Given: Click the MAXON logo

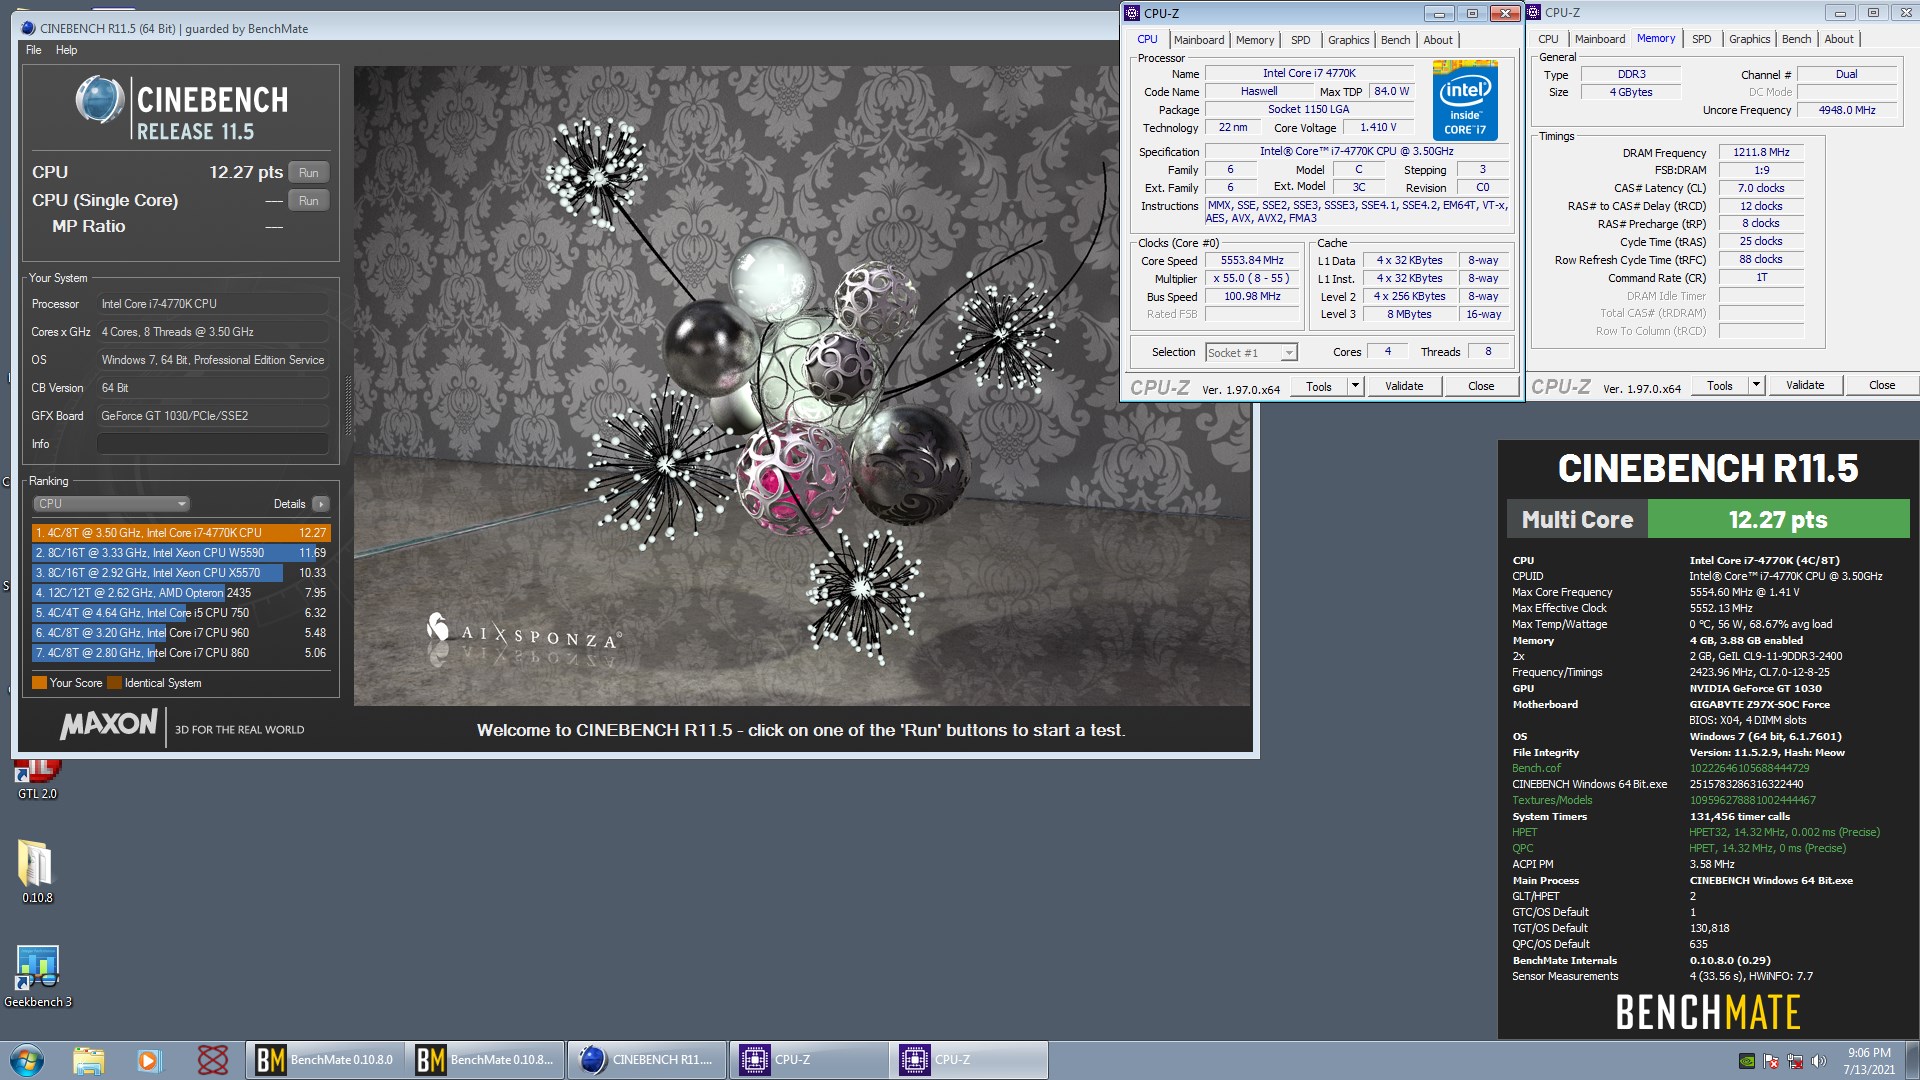Looking at the screenshot, I should (x=108, y=724).
